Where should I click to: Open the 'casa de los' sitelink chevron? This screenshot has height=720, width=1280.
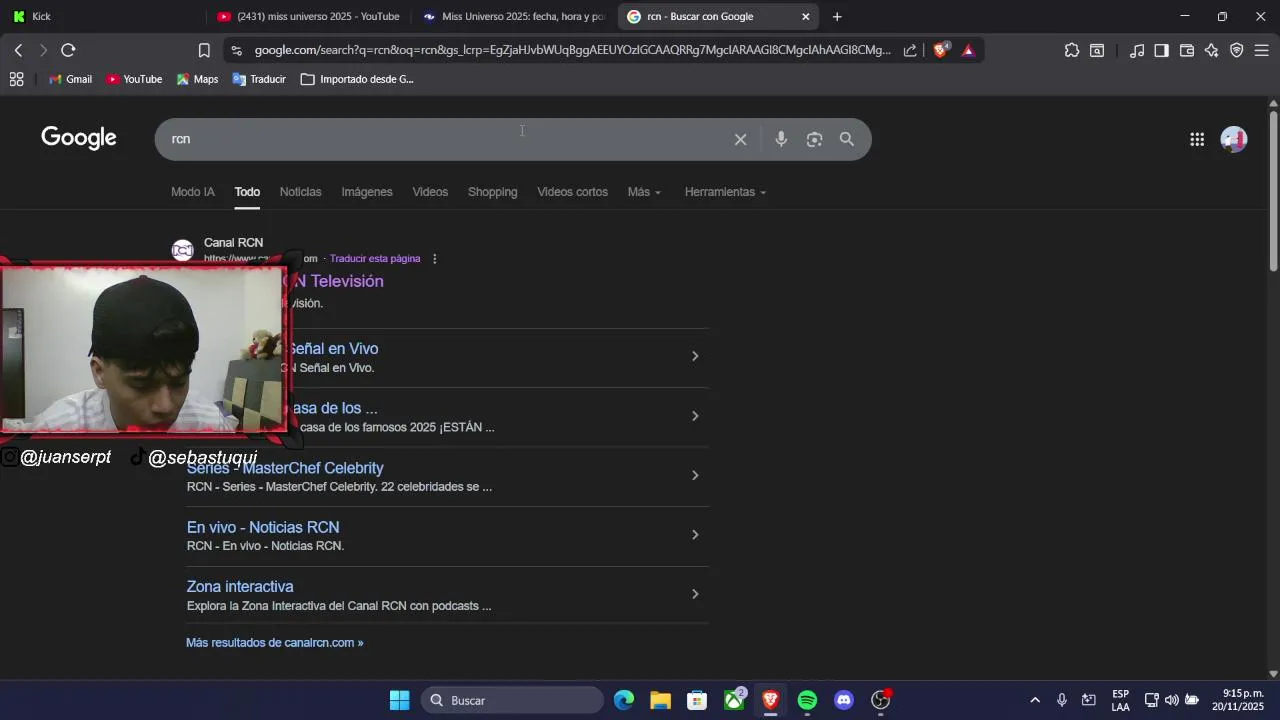point(695,416)
